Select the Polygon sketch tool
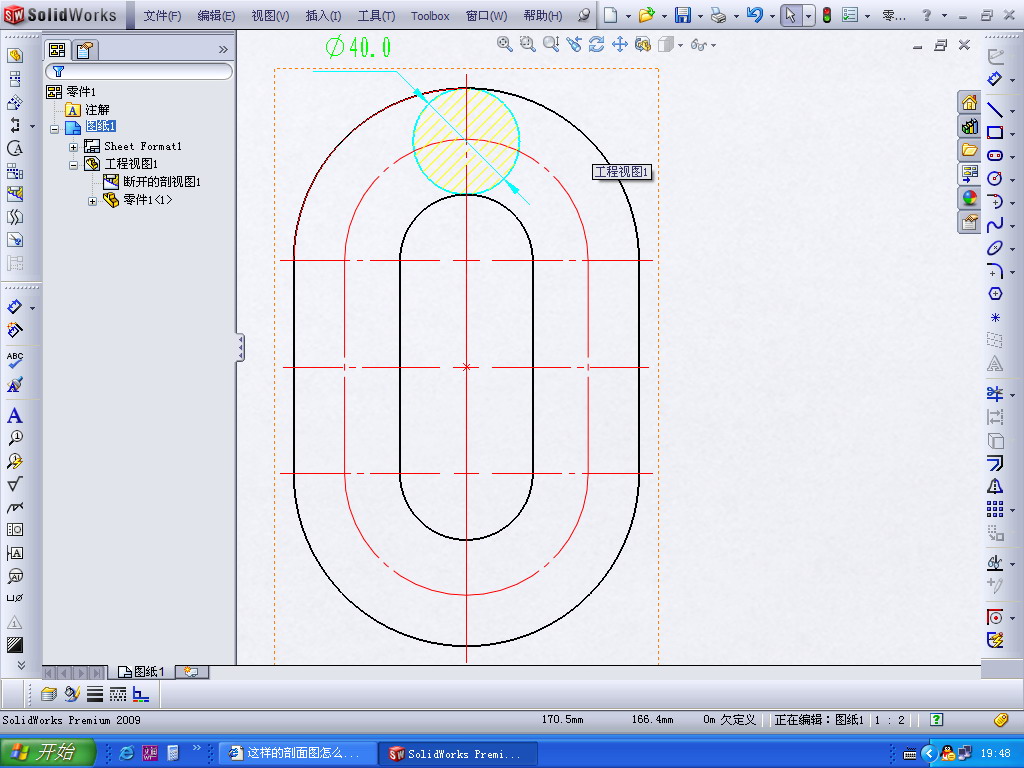 [995, 294]
